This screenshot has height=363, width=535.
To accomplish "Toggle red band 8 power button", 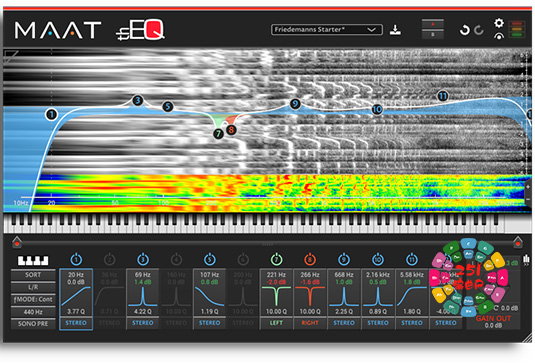I will [x=310, y=260].
